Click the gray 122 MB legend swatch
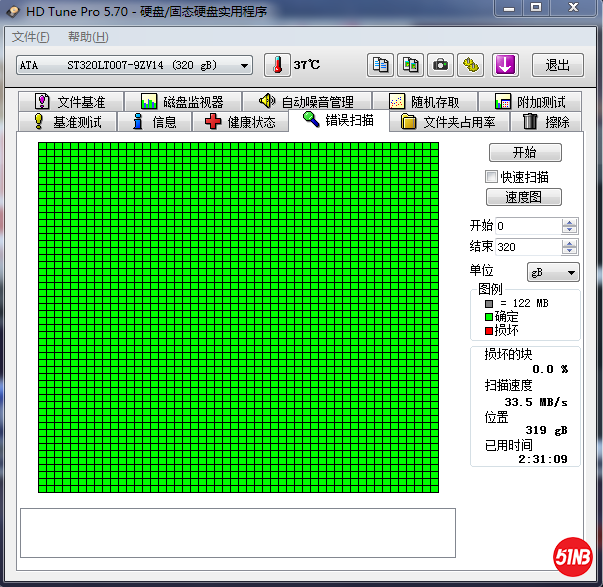Screen dimensions: 603x587 pyautogui.click(x=489, y=304)
